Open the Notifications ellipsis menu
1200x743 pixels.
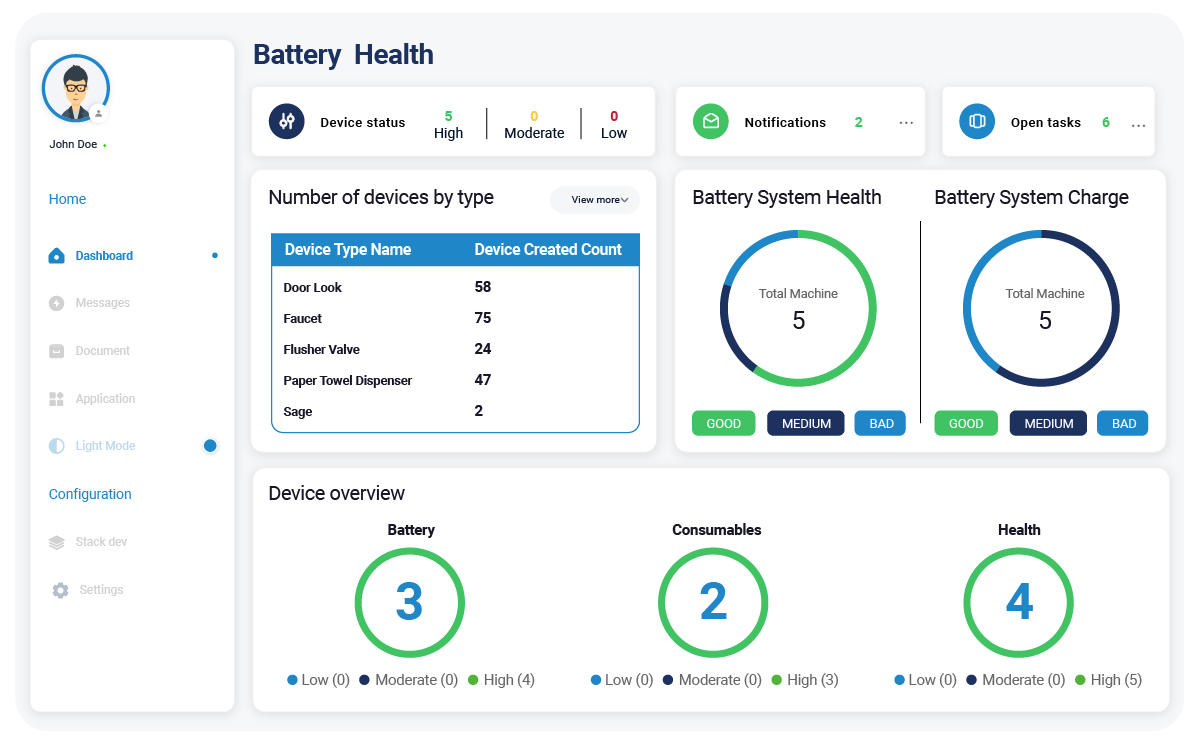[x=906, y=123]
